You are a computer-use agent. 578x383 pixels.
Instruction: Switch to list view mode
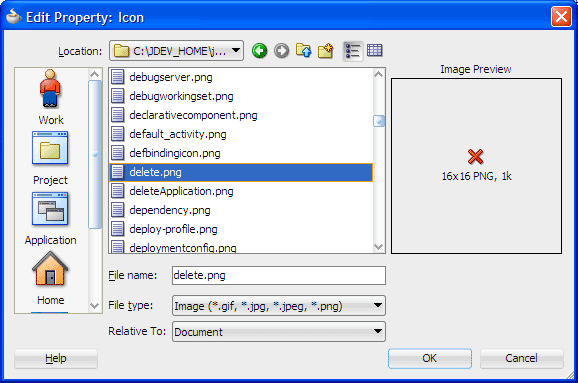pyautogui.click(x=352, y=51)
